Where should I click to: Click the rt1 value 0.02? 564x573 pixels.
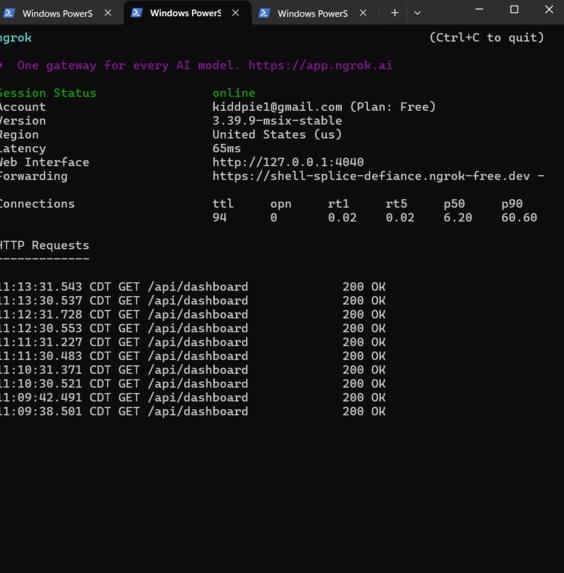click(x=342, y=218)
